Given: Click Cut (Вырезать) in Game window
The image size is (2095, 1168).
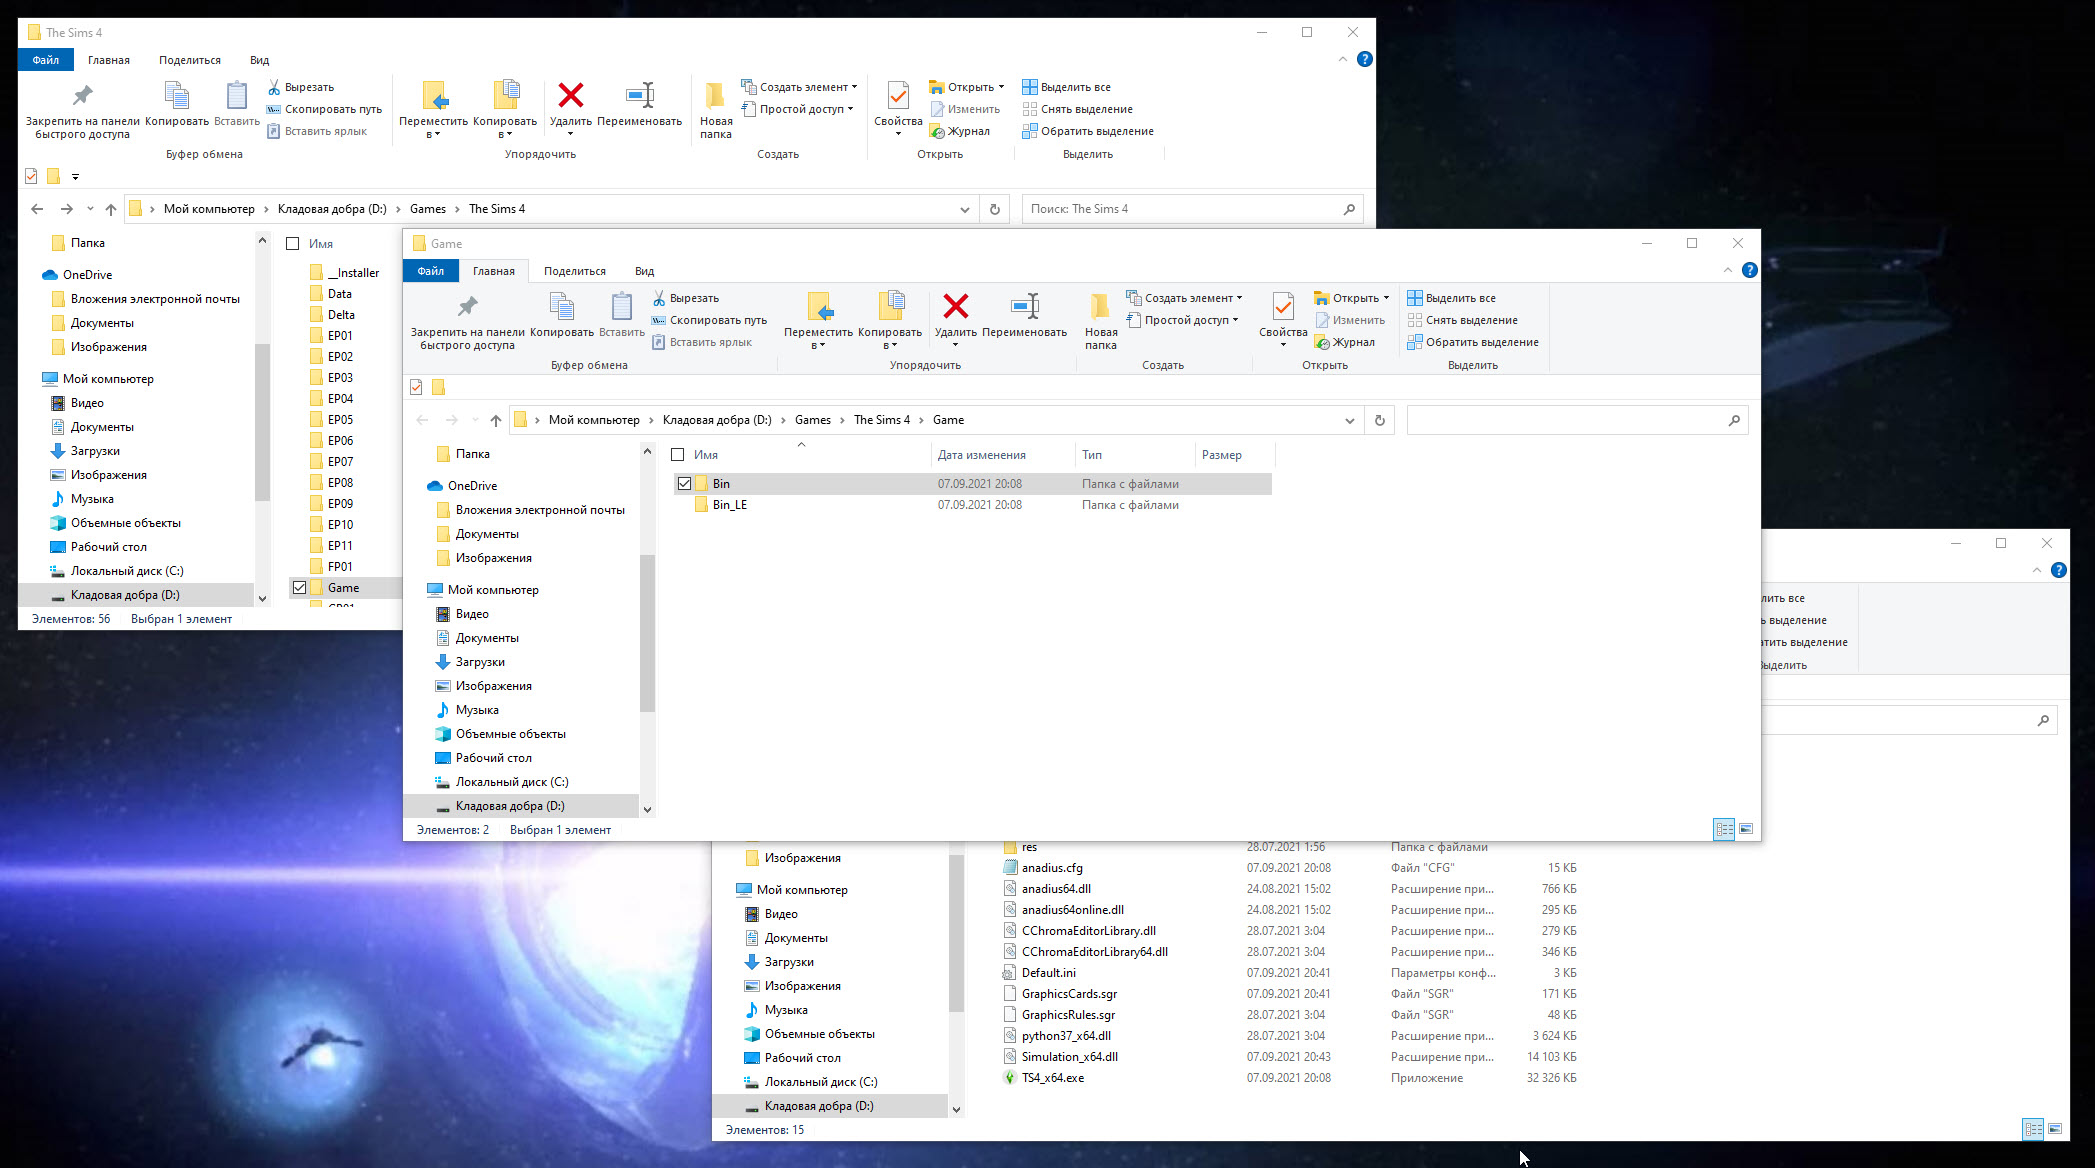Looking at the screenshot, I should click(685, 298).
